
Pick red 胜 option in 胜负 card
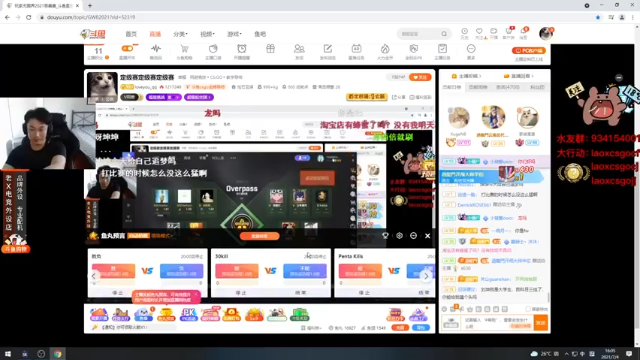(113, 271)
